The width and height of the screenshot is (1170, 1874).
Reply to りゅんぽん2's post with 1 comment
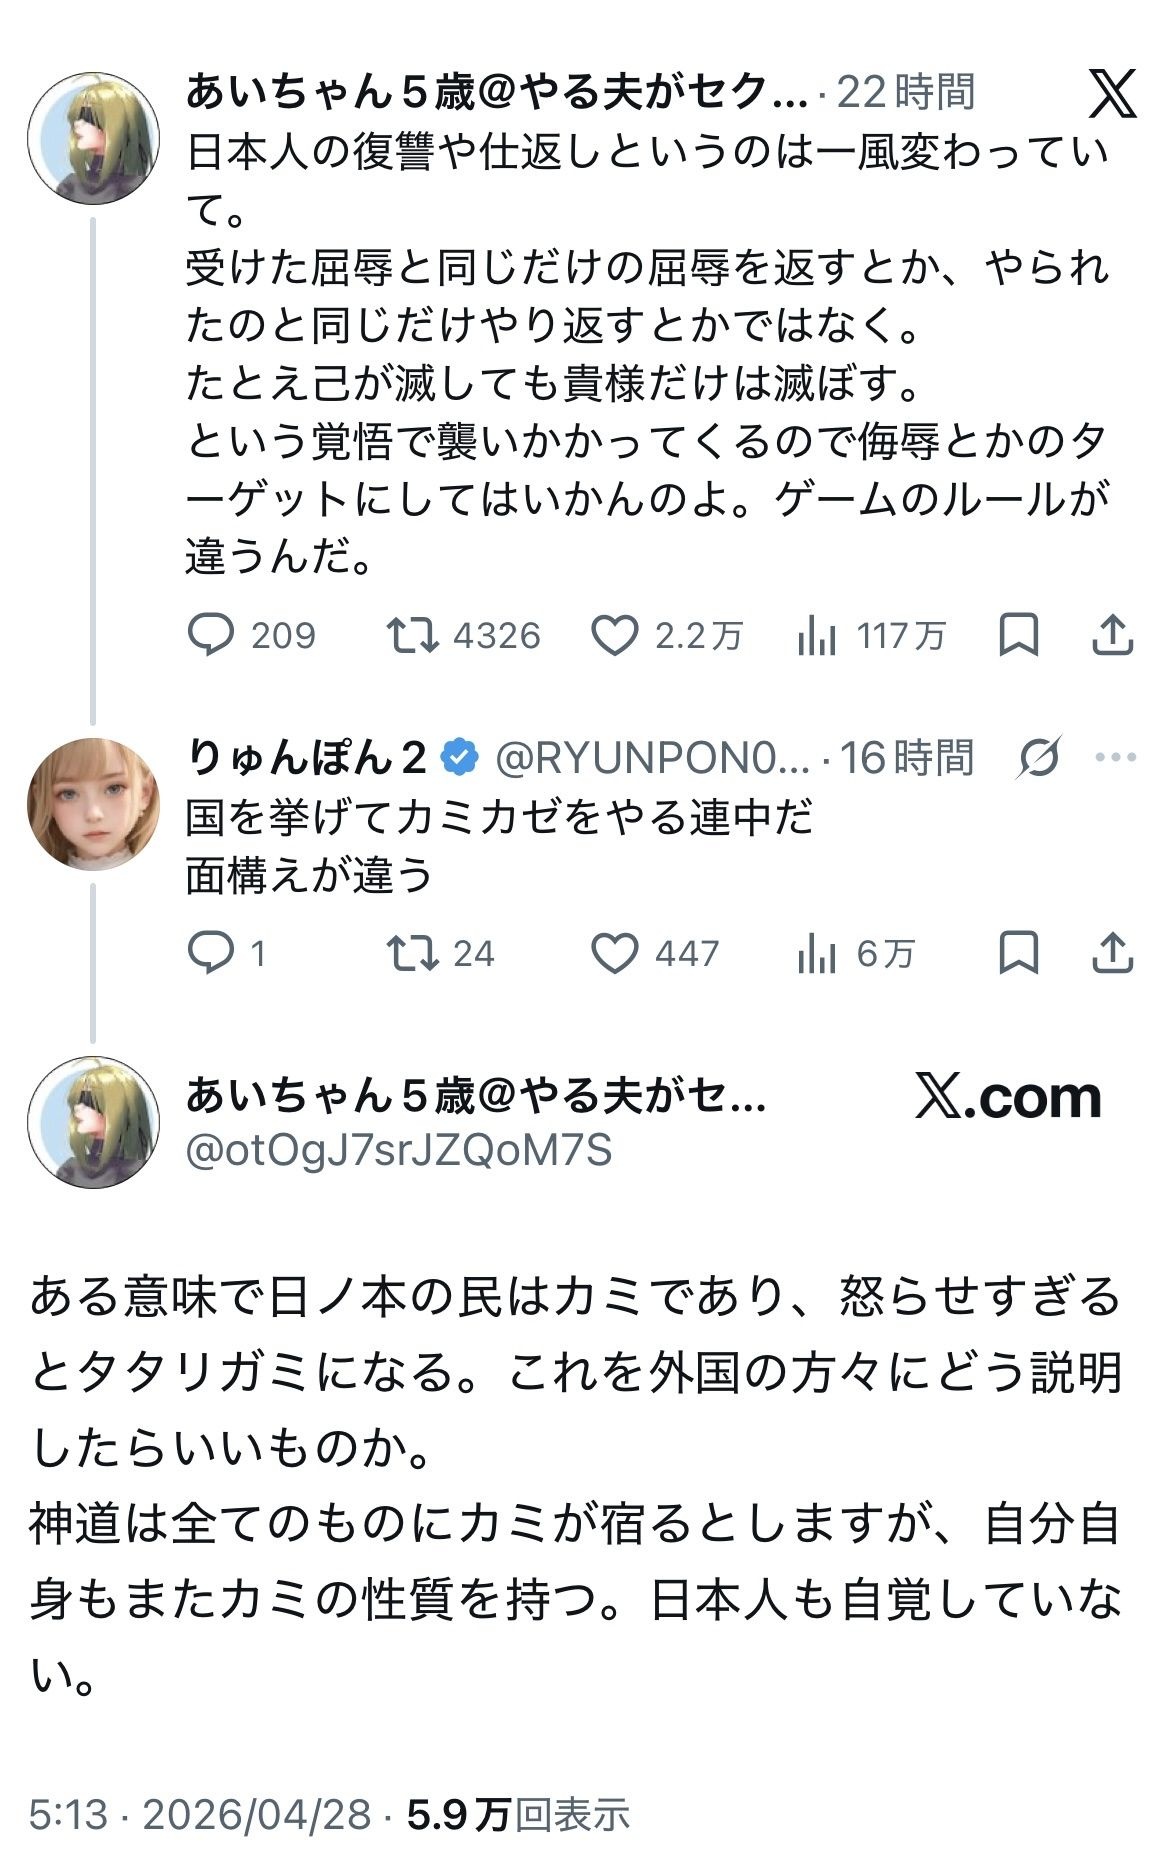tap(211, 953)
